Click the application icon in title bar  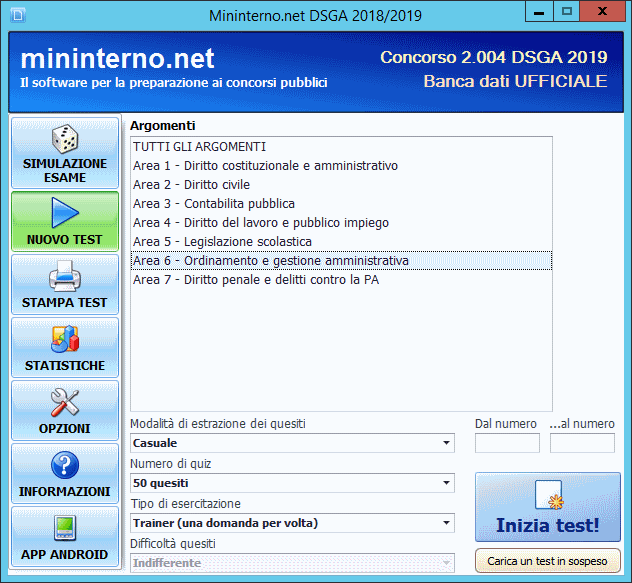tap(15, 13)
